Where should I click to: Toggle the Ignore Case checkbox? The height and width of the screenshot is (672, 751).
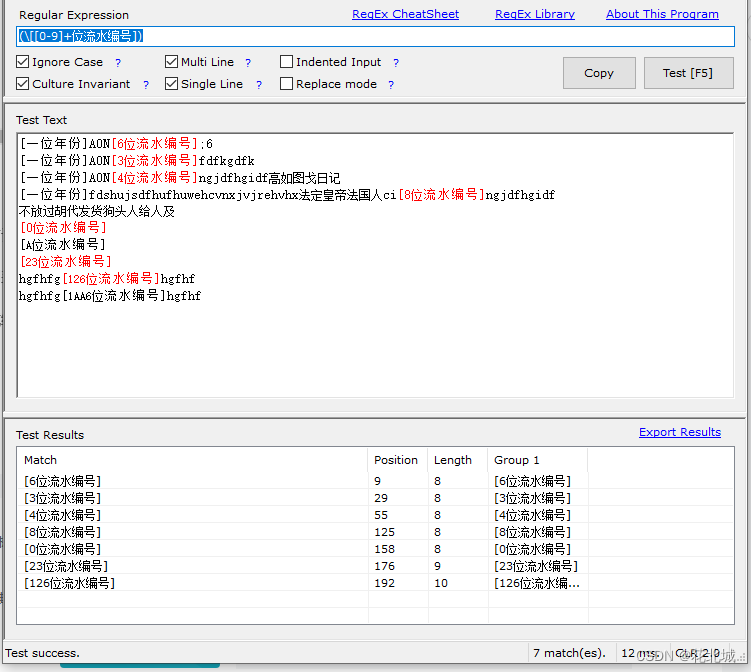pyautogui.click(x=23, y=62)
